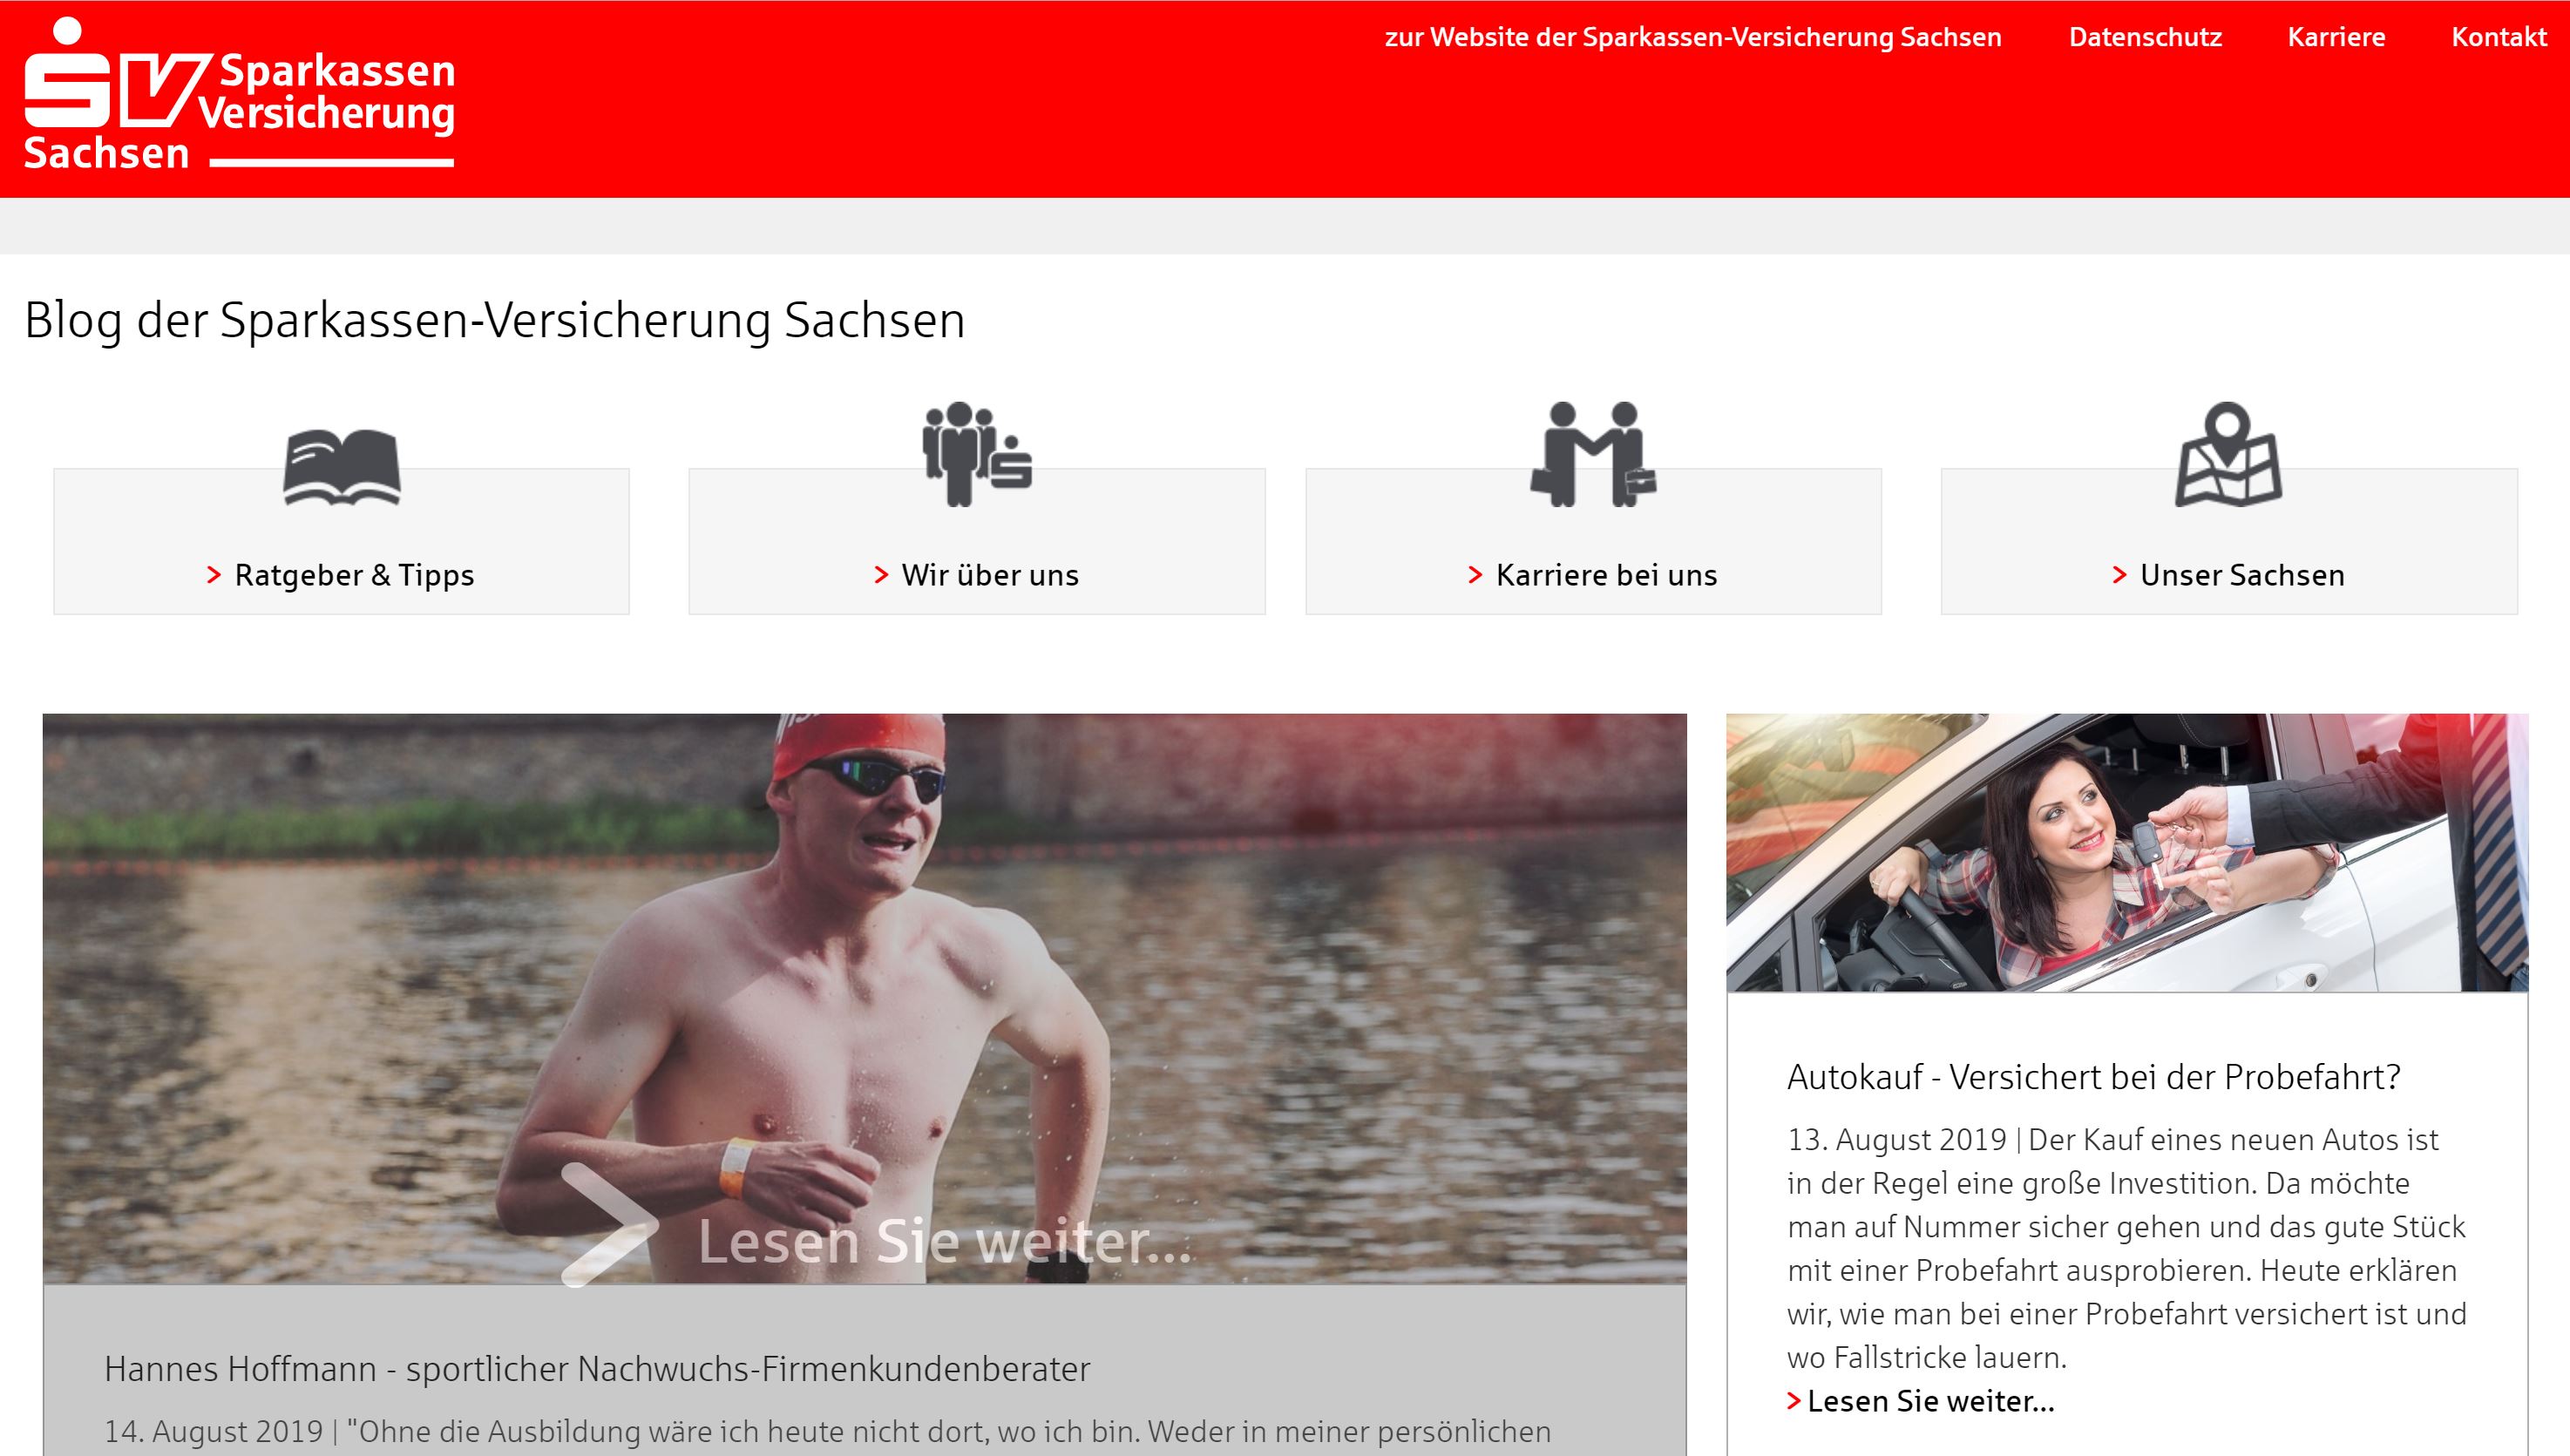Viewport: 2570px width, 1456px height.
Task: Click Lesen Sie weiter under Autokauf article
Action: pyautogui.click(x=1920, y=1401)
